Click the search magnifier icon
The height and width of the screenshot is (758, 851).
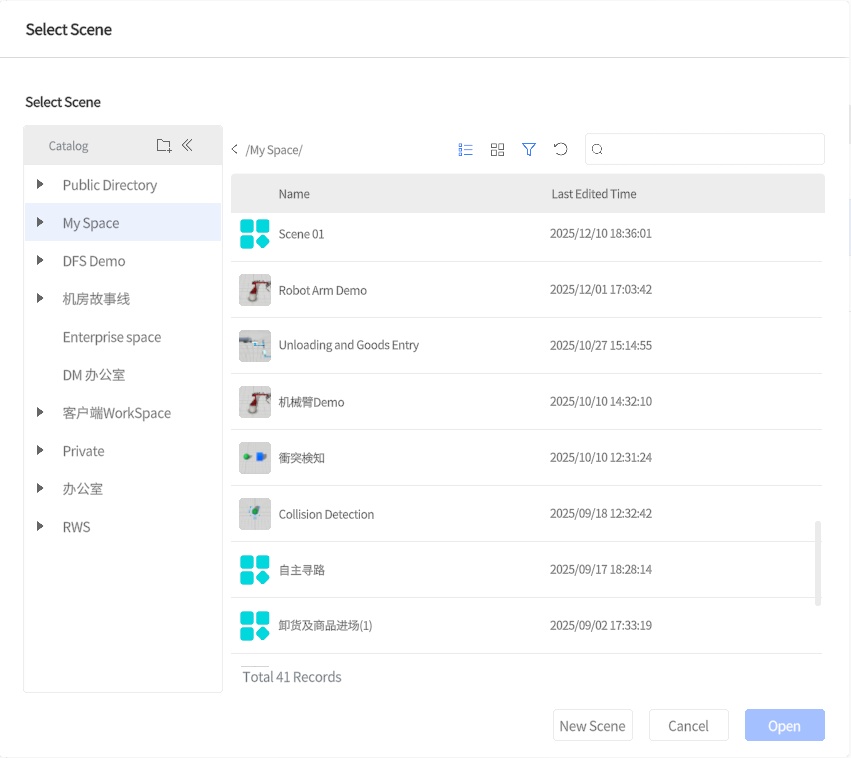(597, 149)
